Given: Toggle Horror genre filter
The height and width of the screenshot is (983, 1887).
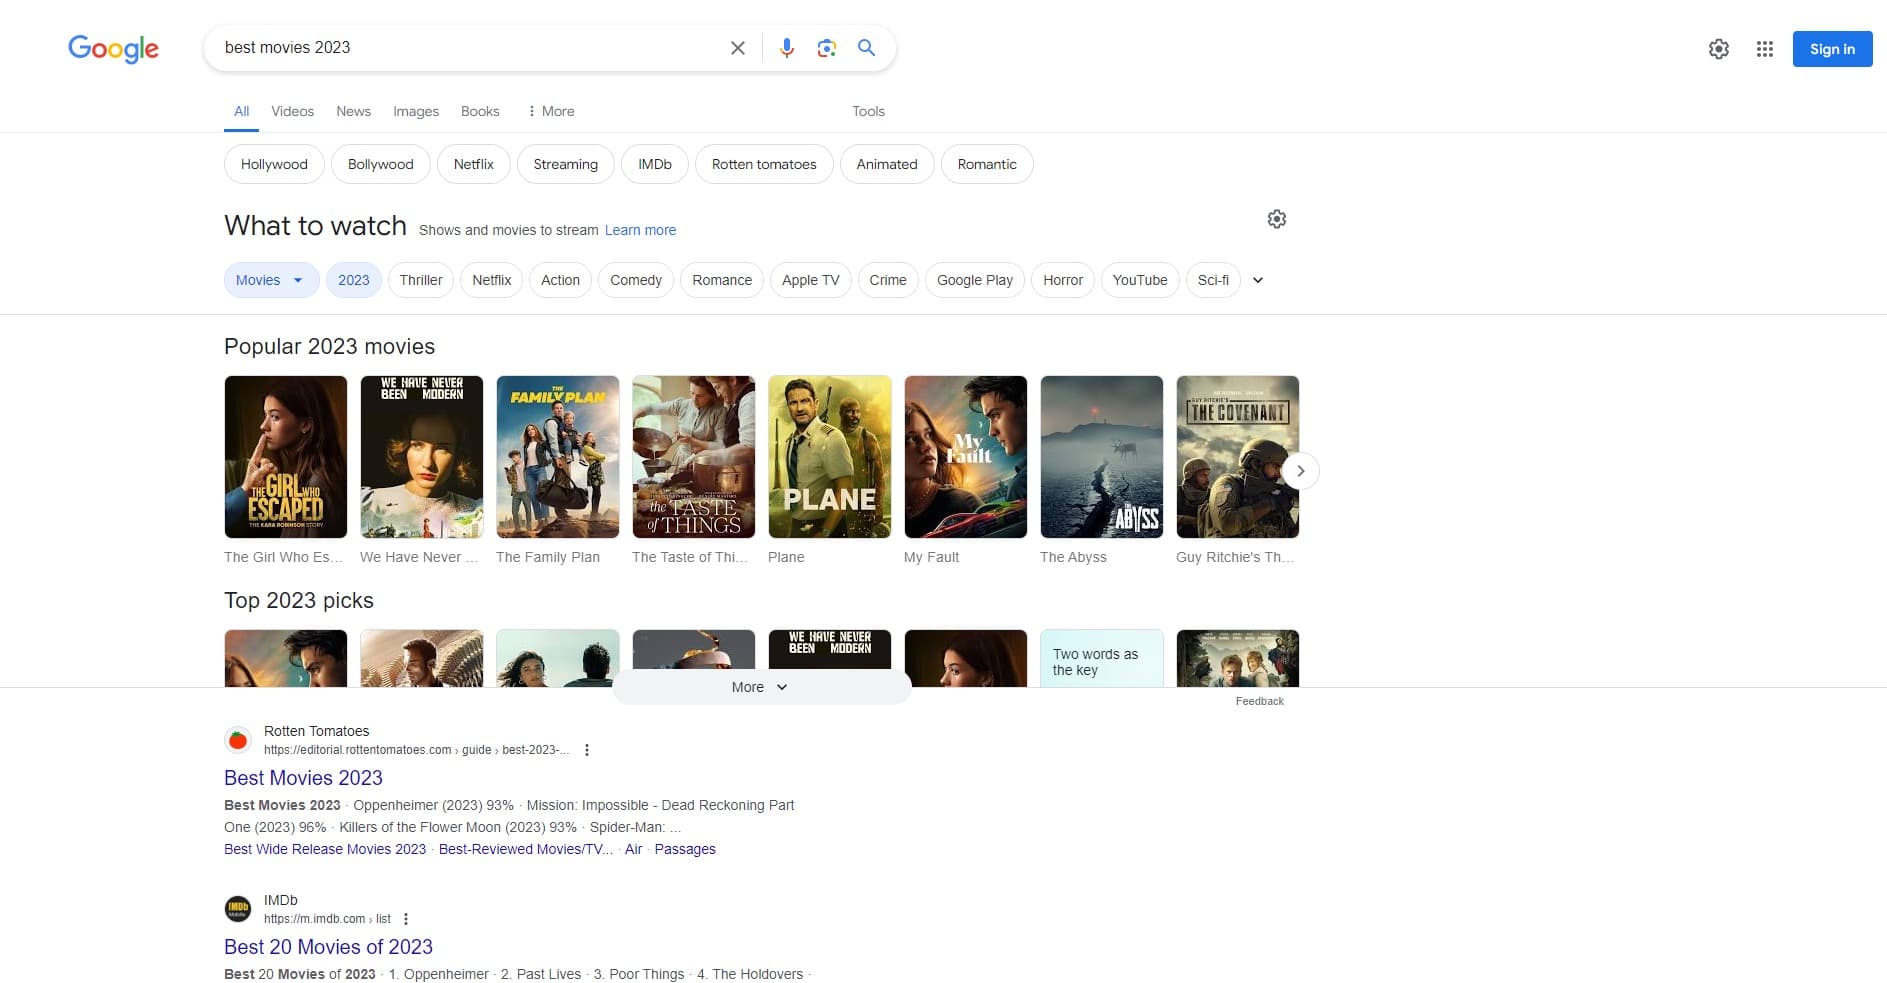Looking at the screenshot, I should point(1063,280).
